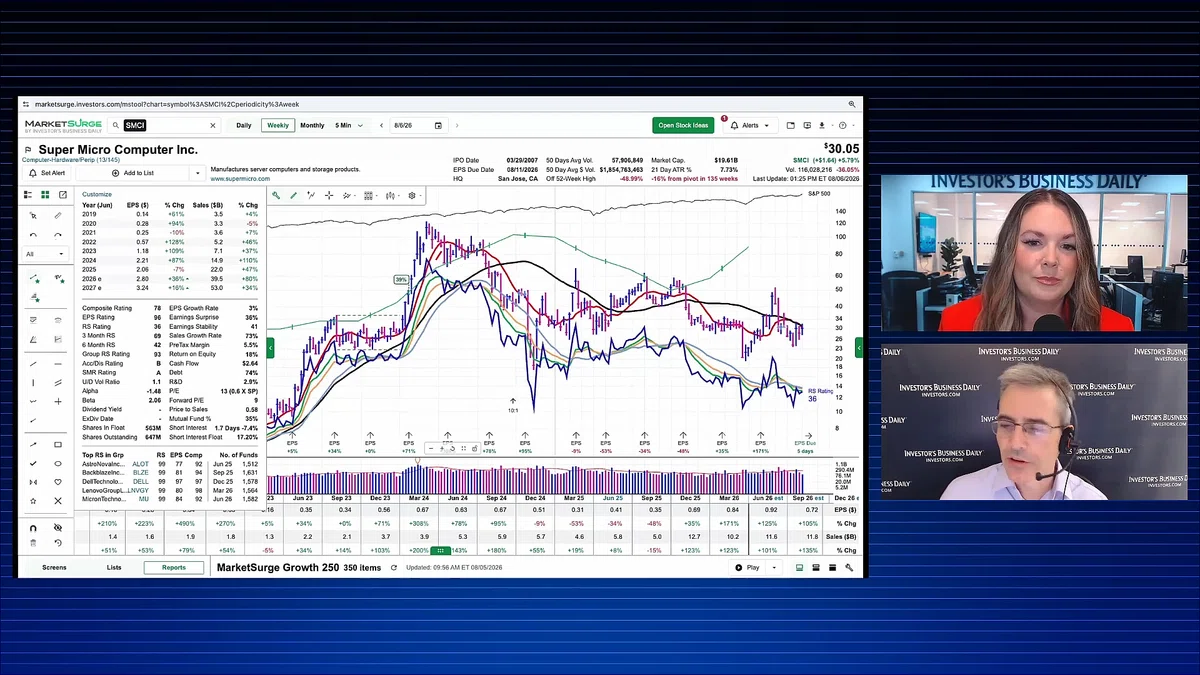
Task: Click the RS Rating 36 label on chart
Action: coord(819,395)
